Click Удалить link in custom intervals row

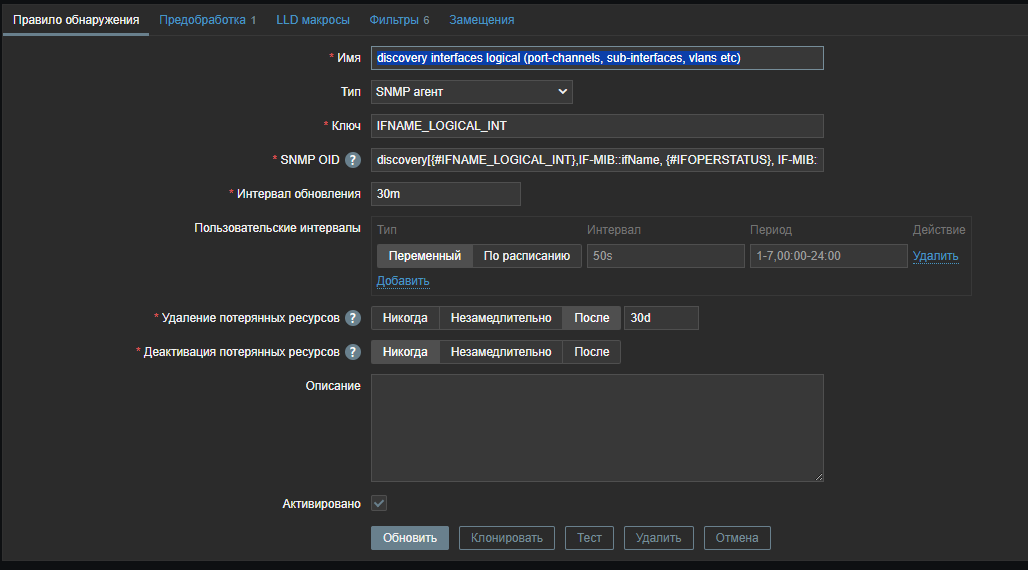click(936, 256)
